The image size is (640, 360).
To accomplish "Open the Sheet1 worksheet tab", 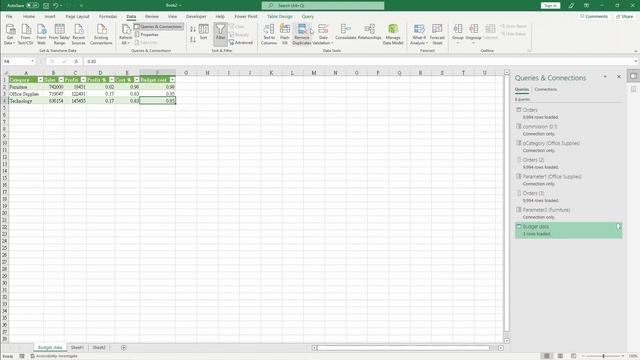I will coord(77,348).
